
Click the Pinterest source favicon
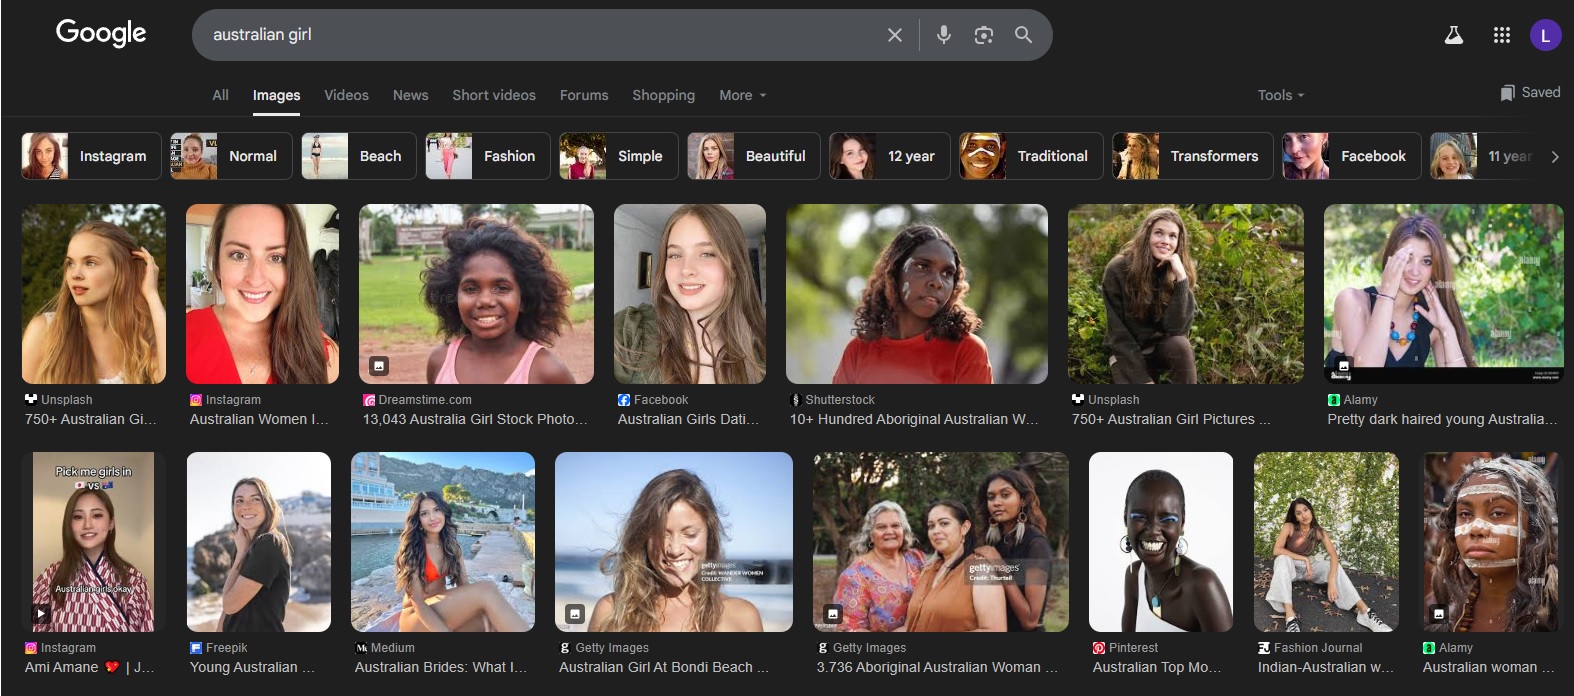(x=1099, y=648)
